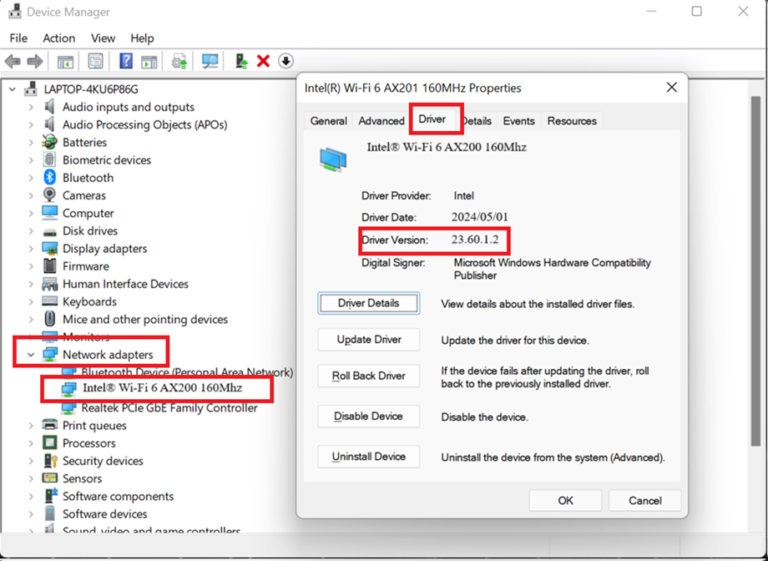
Task: Click the Forward arrow toolbar icon
Action: pyautogui.click(x=35, y=62)
